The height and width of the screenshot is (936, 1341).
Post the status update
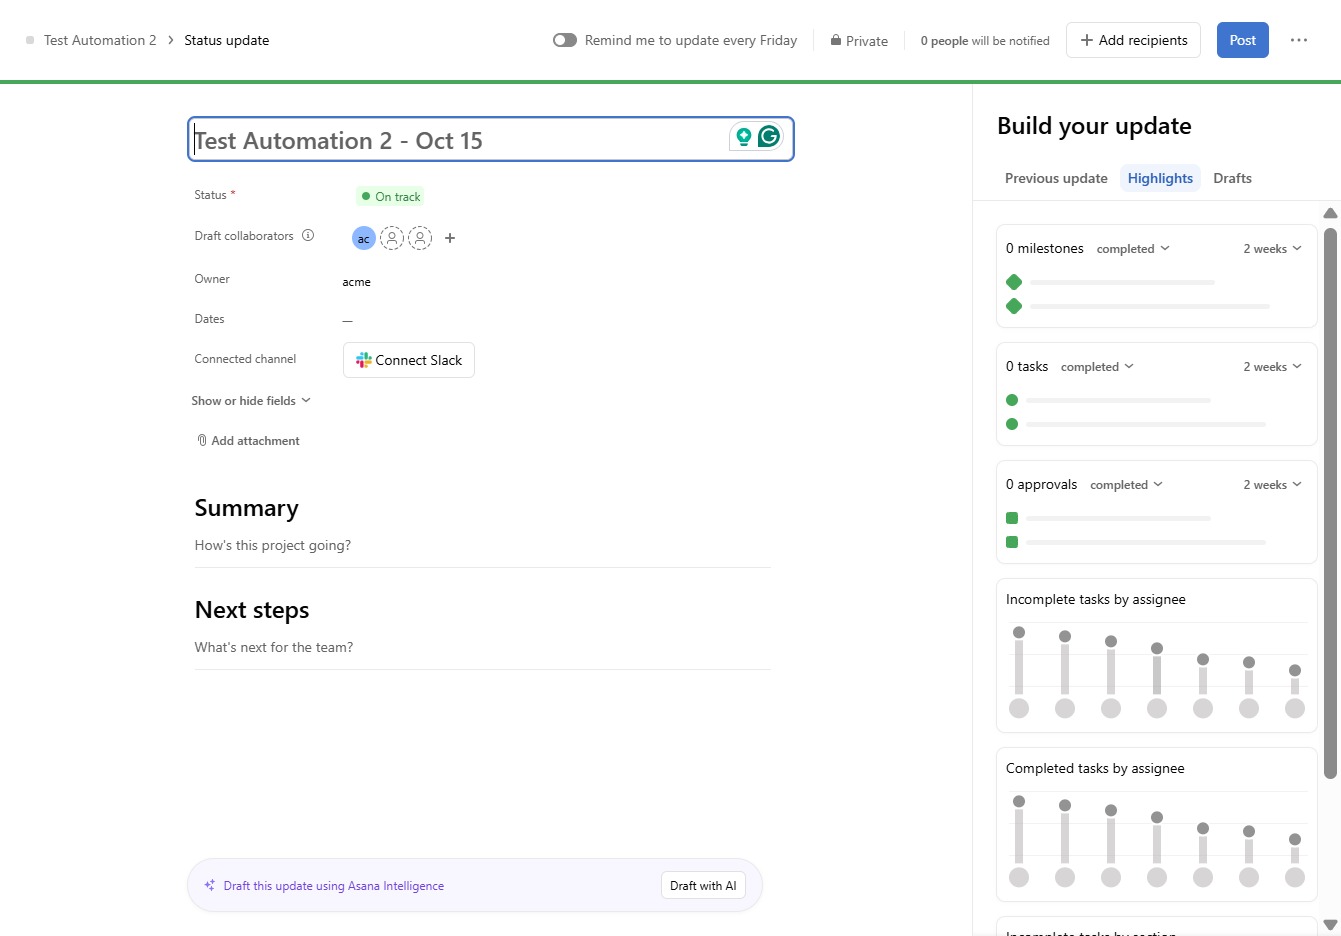1243,40
